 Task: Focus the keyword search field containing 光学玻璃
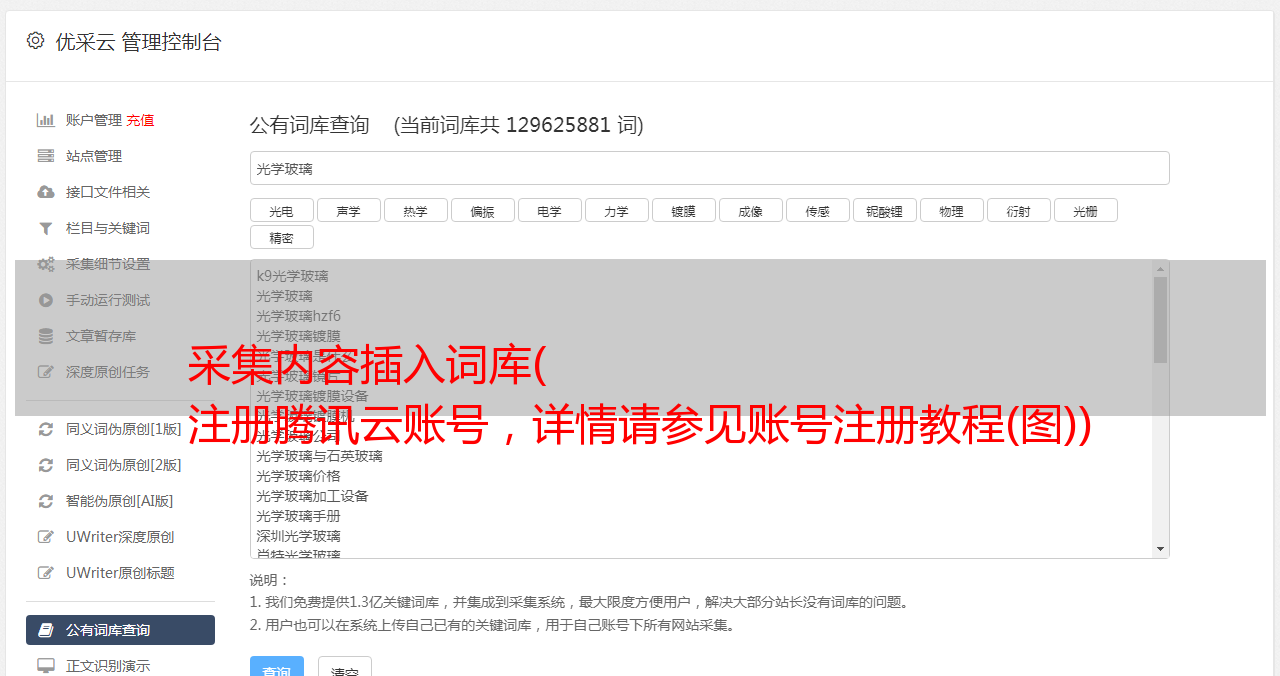[x=710, y=168]
